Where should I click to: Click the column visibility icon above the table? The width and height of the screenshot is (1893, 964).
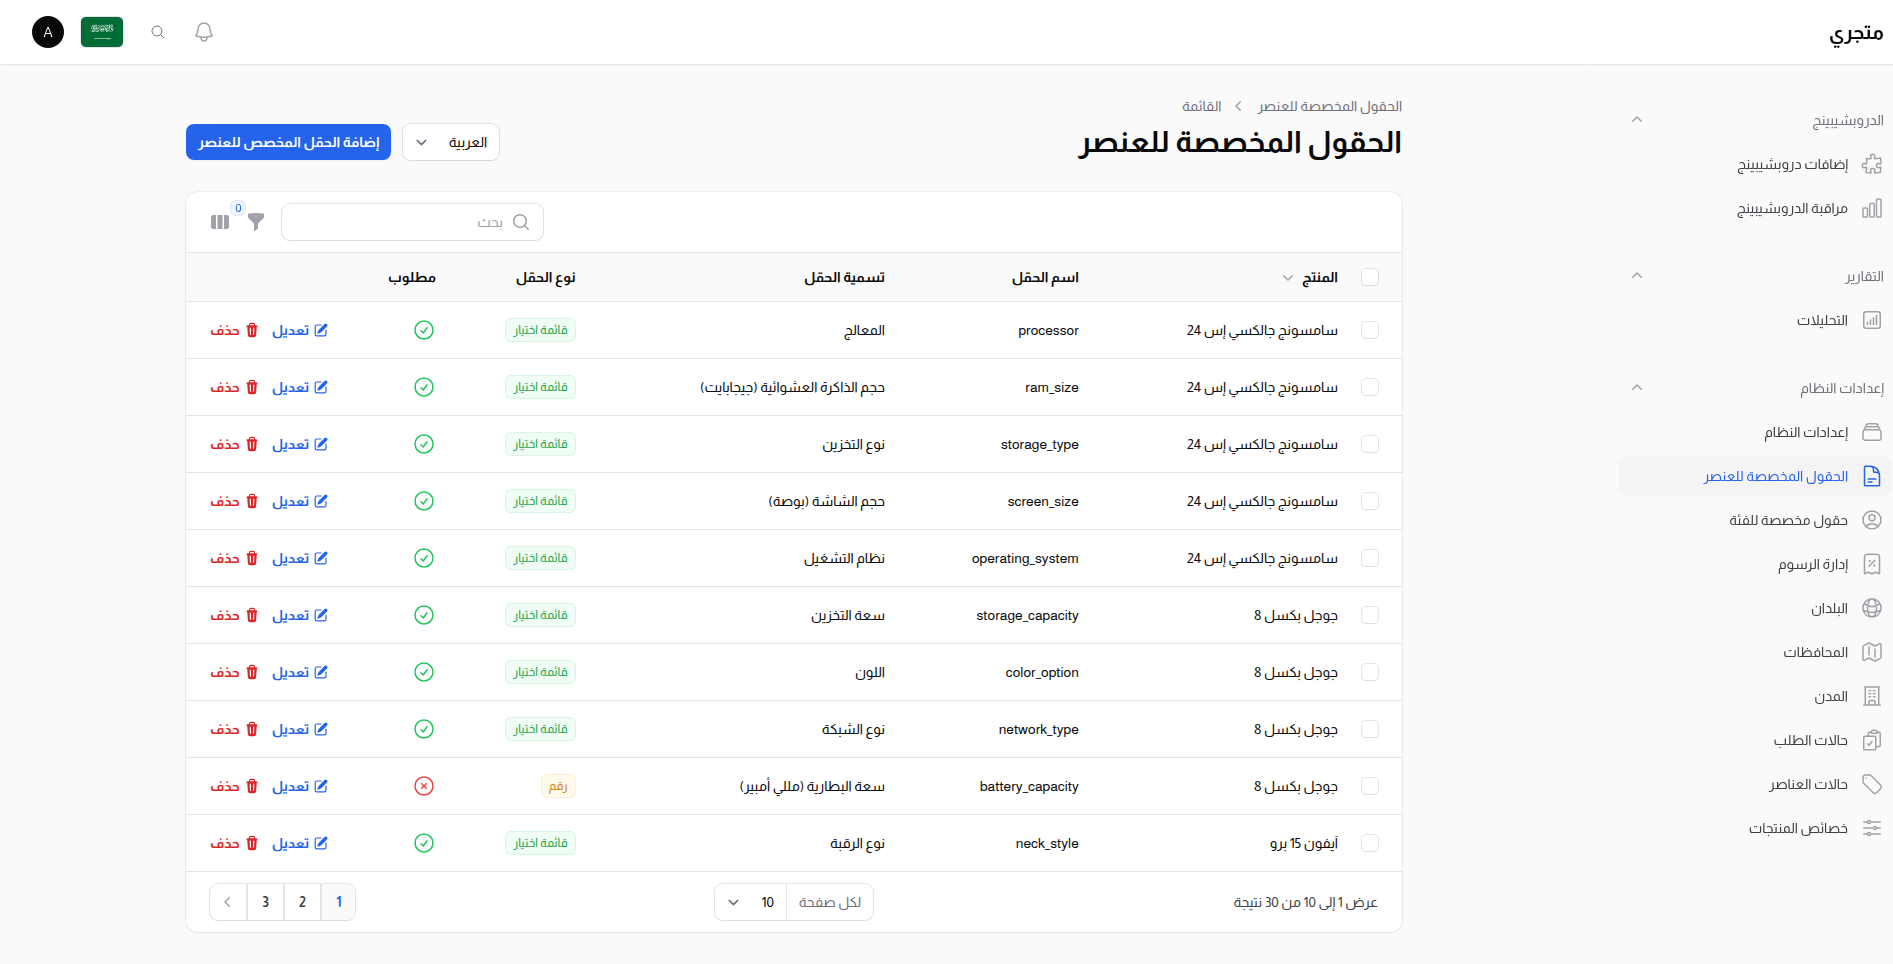(x=219, y=221)
